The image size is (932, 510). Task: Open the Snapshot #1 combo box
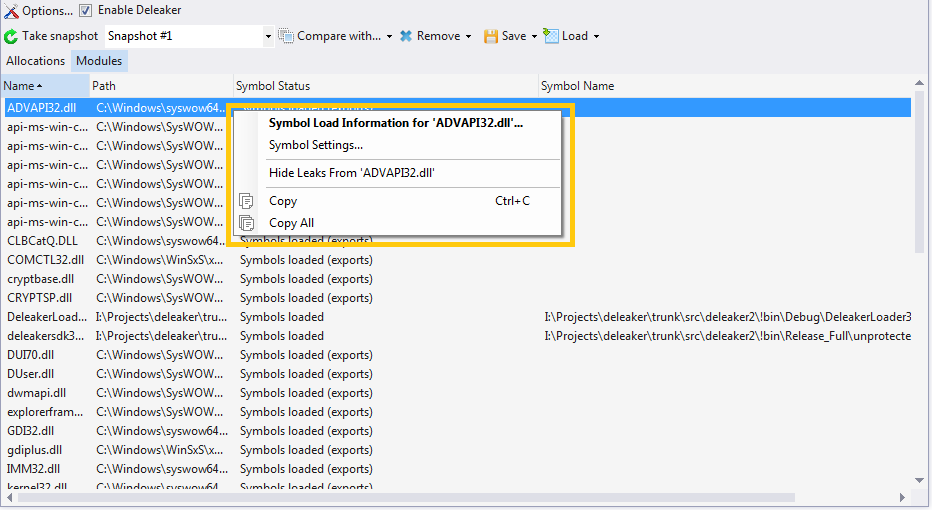pos(189,36)
